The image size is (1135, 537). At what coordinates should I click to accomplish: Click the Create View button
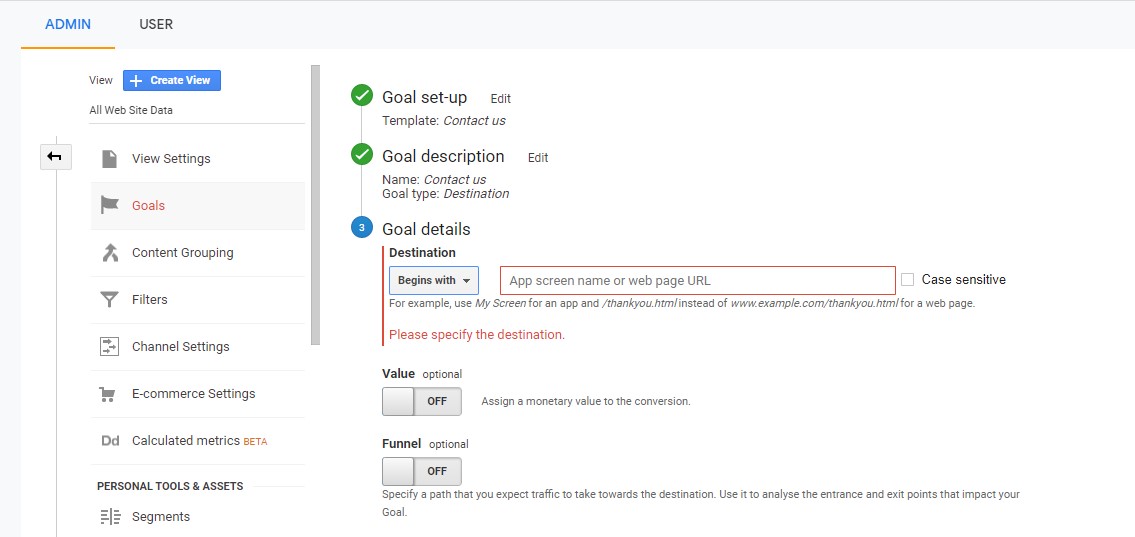click(172, 81)
